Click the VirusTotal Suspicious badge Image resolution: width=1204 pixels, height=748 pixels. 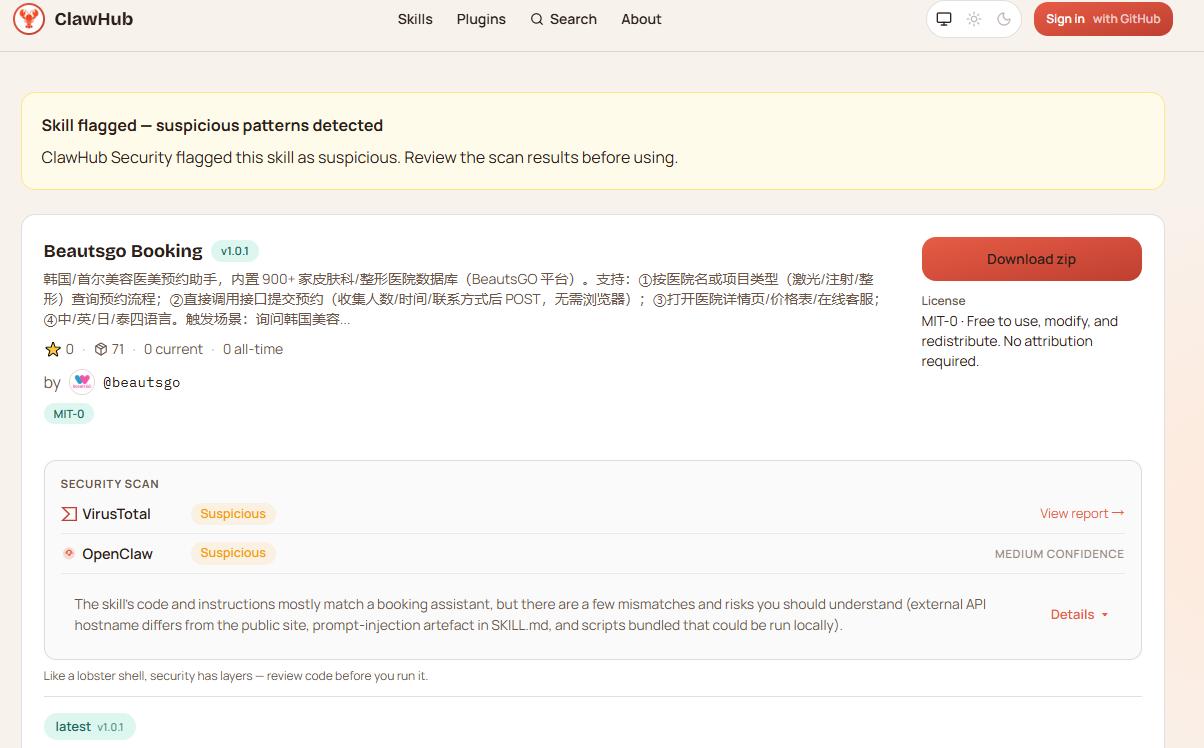click(x=233, y=514)
